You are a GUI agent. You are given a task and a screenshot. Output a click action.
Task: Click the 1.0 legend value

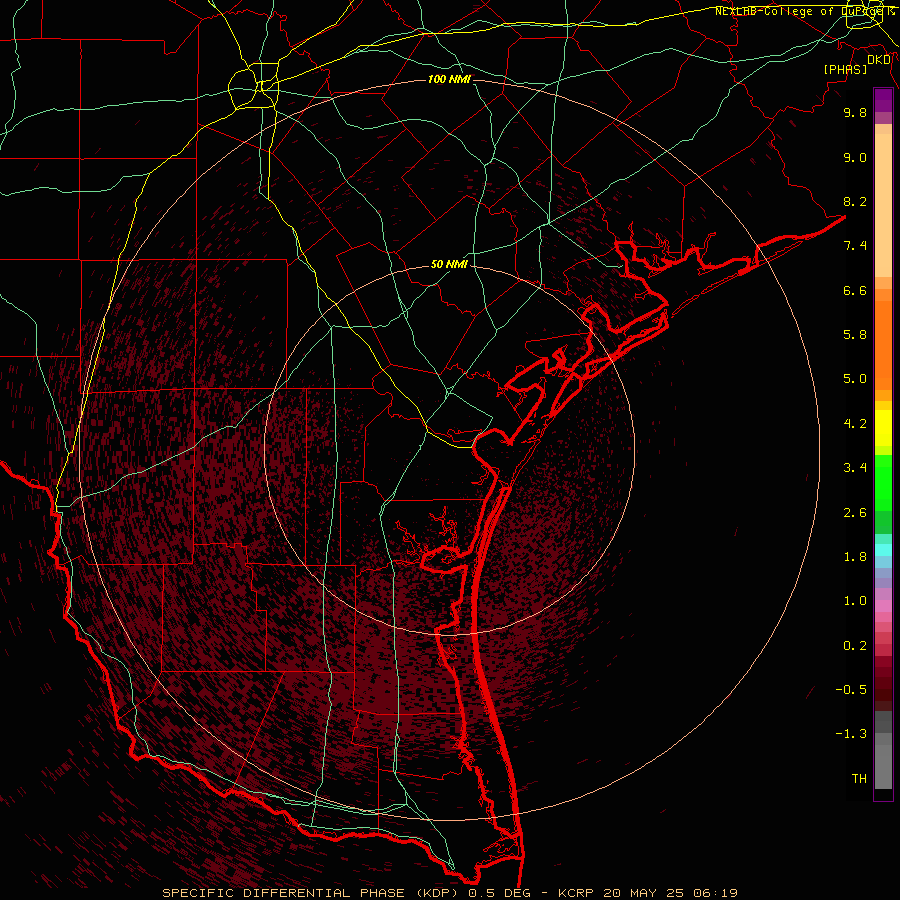(855, 601)
